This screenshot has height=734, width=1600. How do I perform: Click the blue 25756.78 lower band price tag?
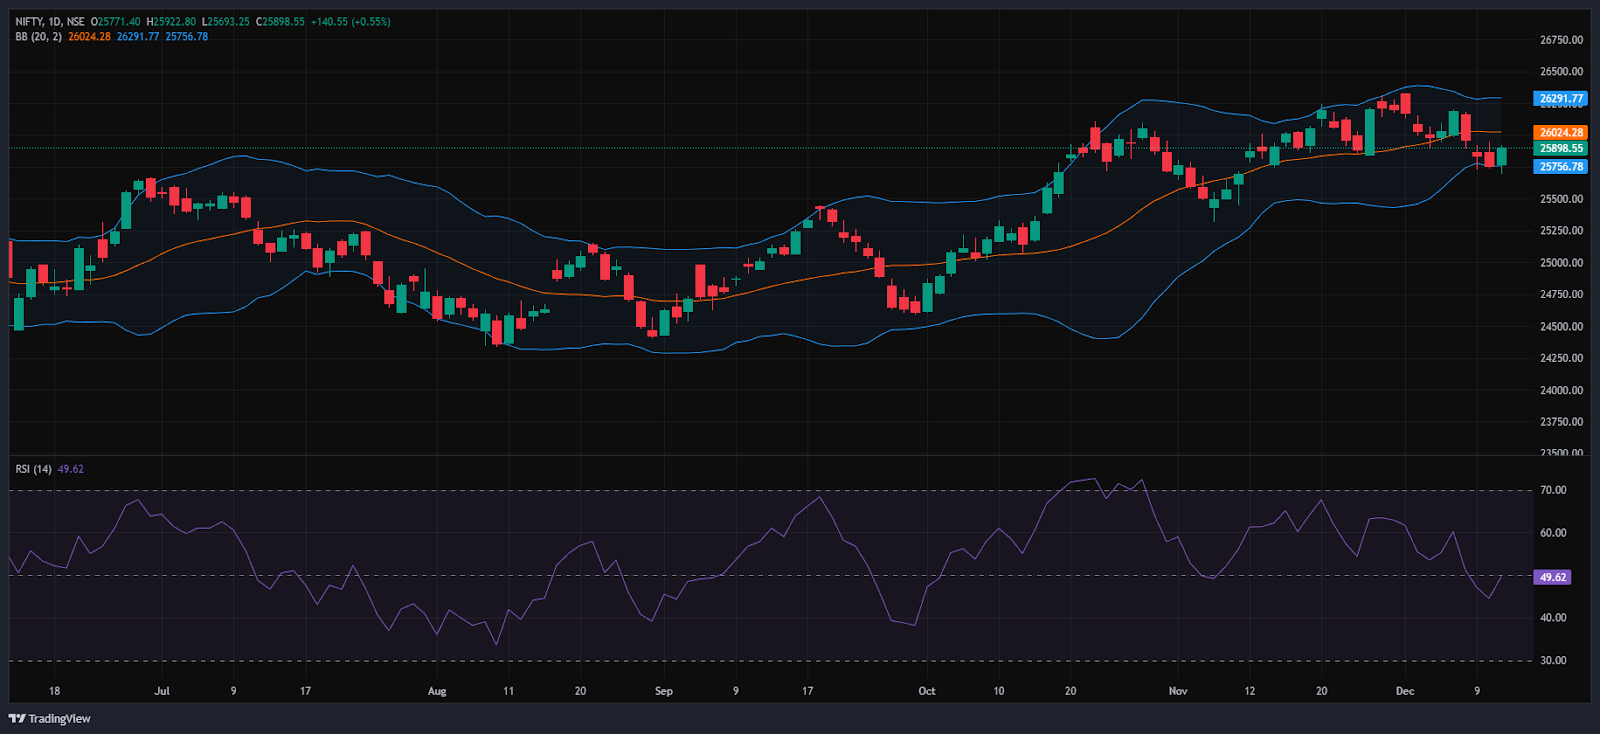click(1560, 167)
